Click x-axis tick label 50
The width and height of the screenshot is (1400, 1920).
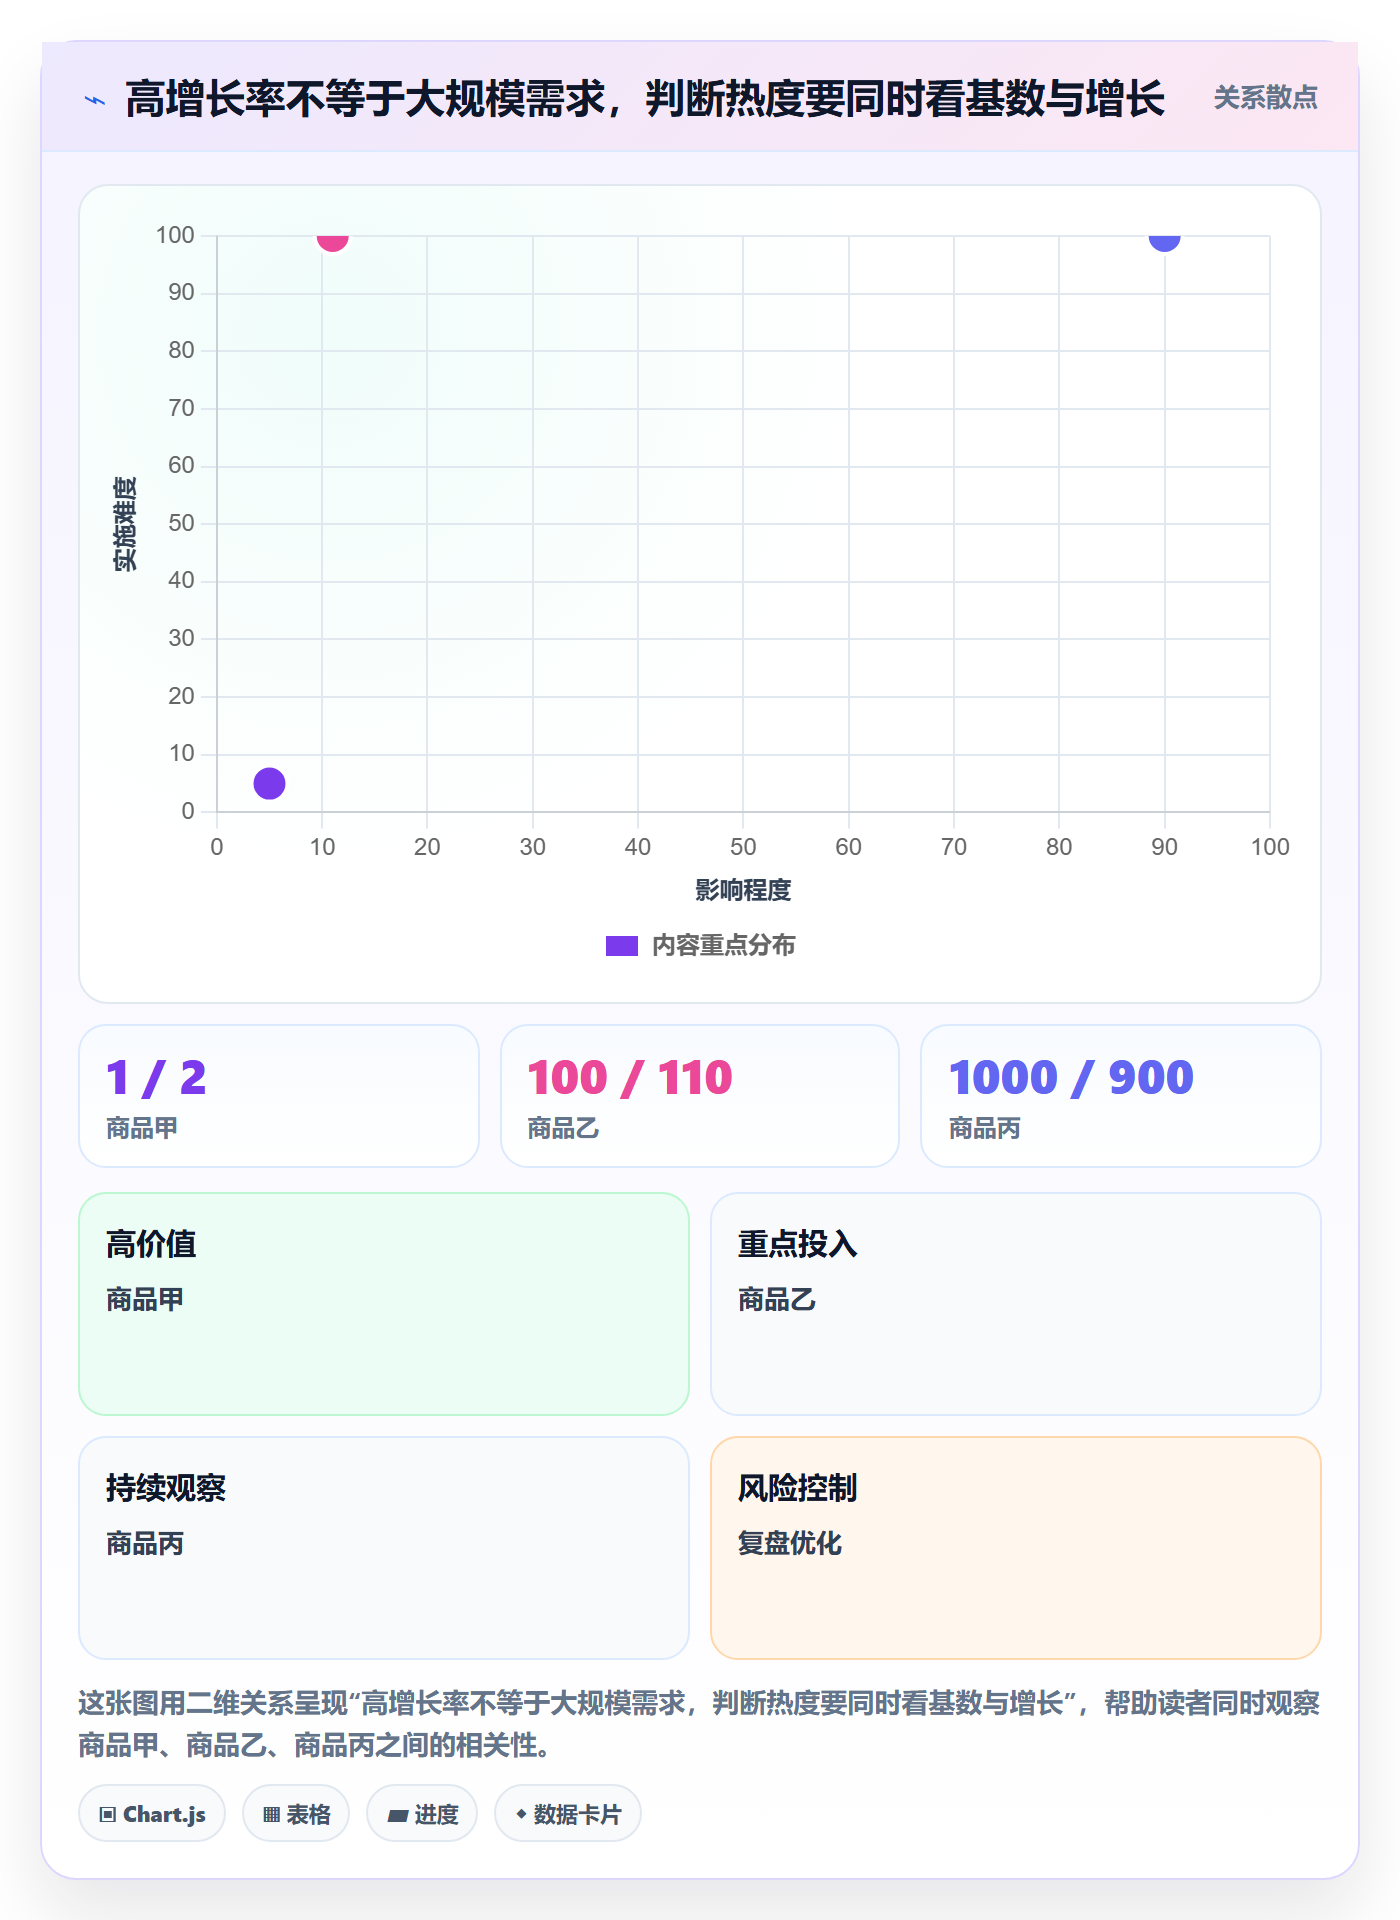pyautogui.click(x=743, y=847)
